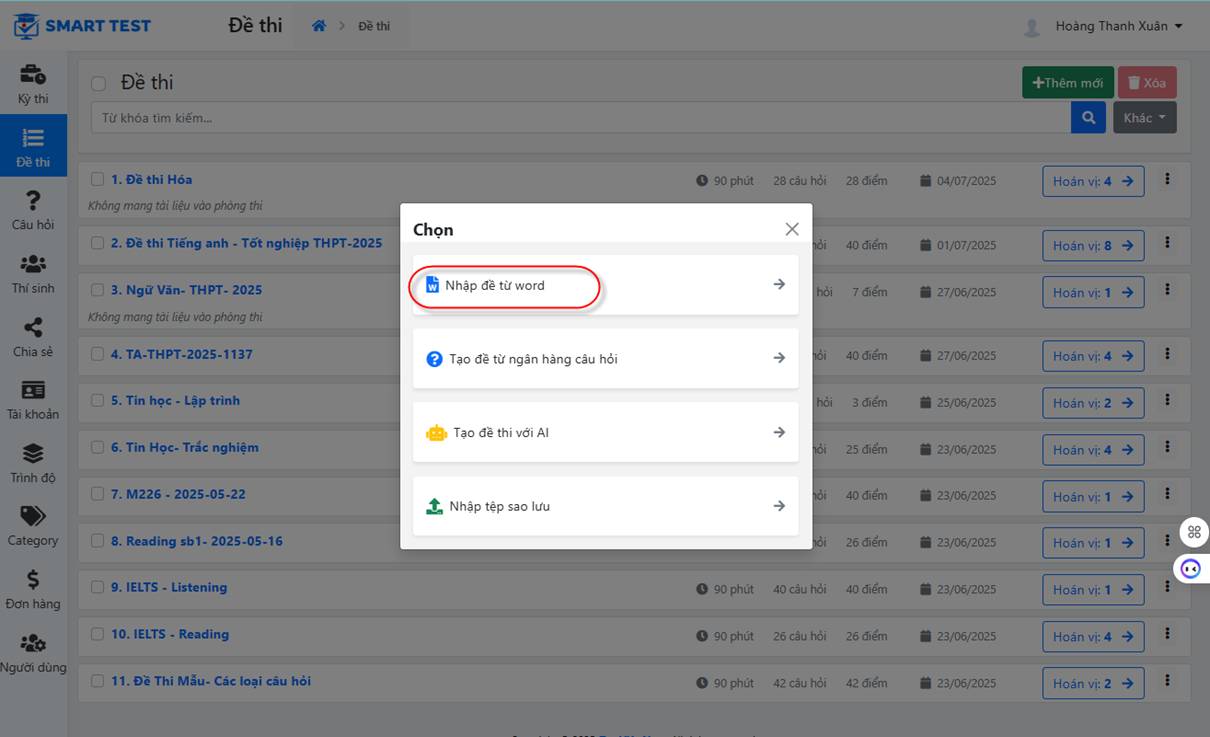Viewport: 1210px width, 737px height.
Task: Click Hoán vị: 4 for Đề thi Hóa
Action: (1093, 181)
